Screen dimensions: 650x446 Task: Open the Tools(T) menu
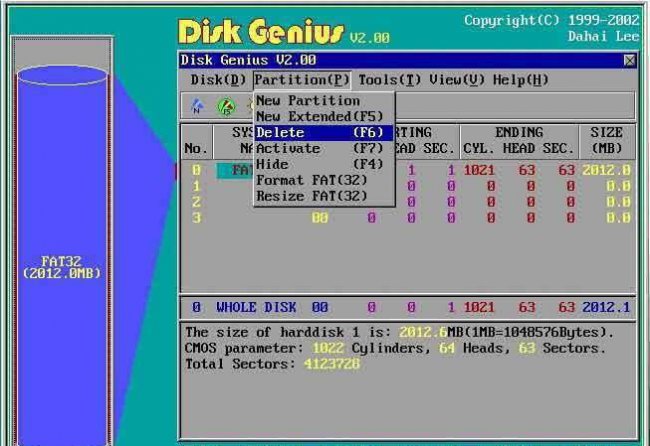pos(390,80)
